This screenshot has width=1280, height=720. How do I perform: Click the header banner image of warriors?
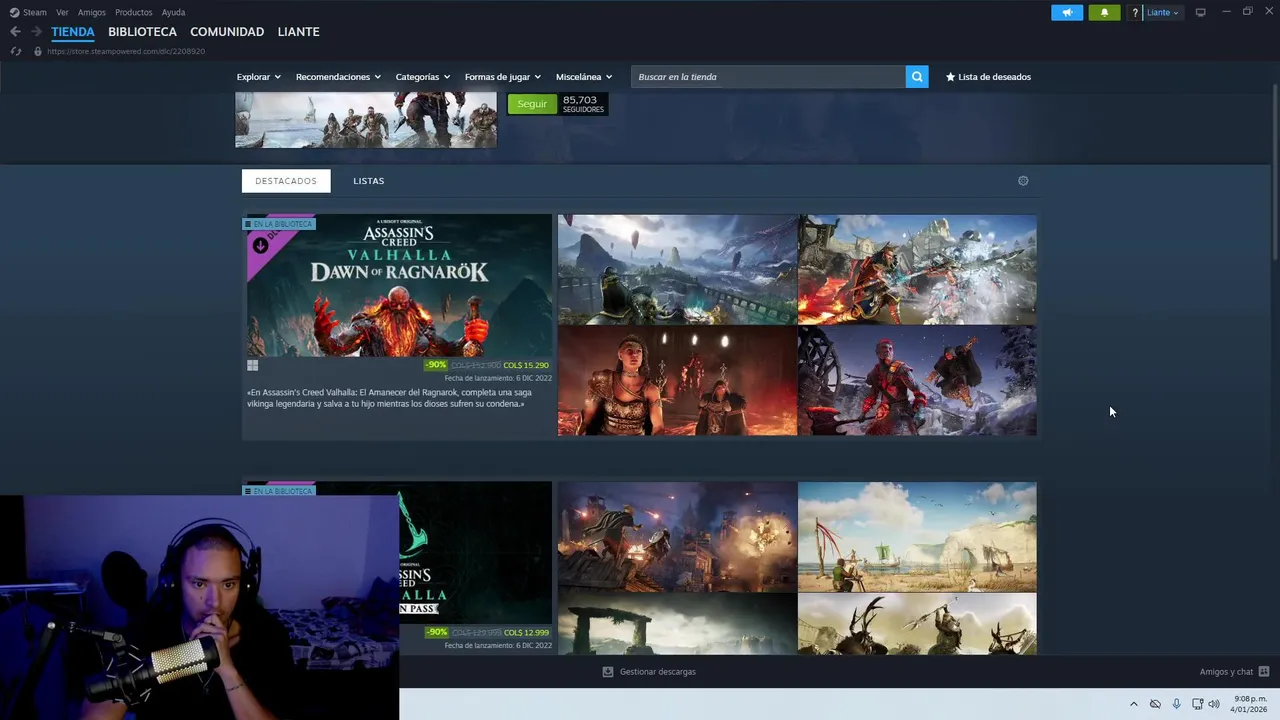(x=366, y=120)
